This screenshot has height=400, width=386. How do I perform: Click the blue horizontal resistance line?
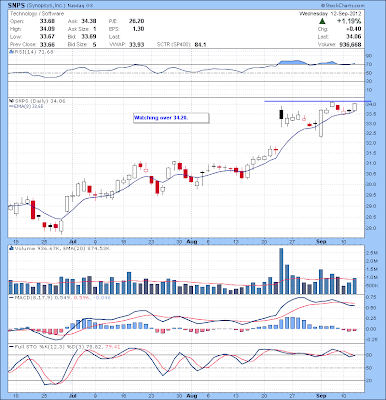point(317,101)
